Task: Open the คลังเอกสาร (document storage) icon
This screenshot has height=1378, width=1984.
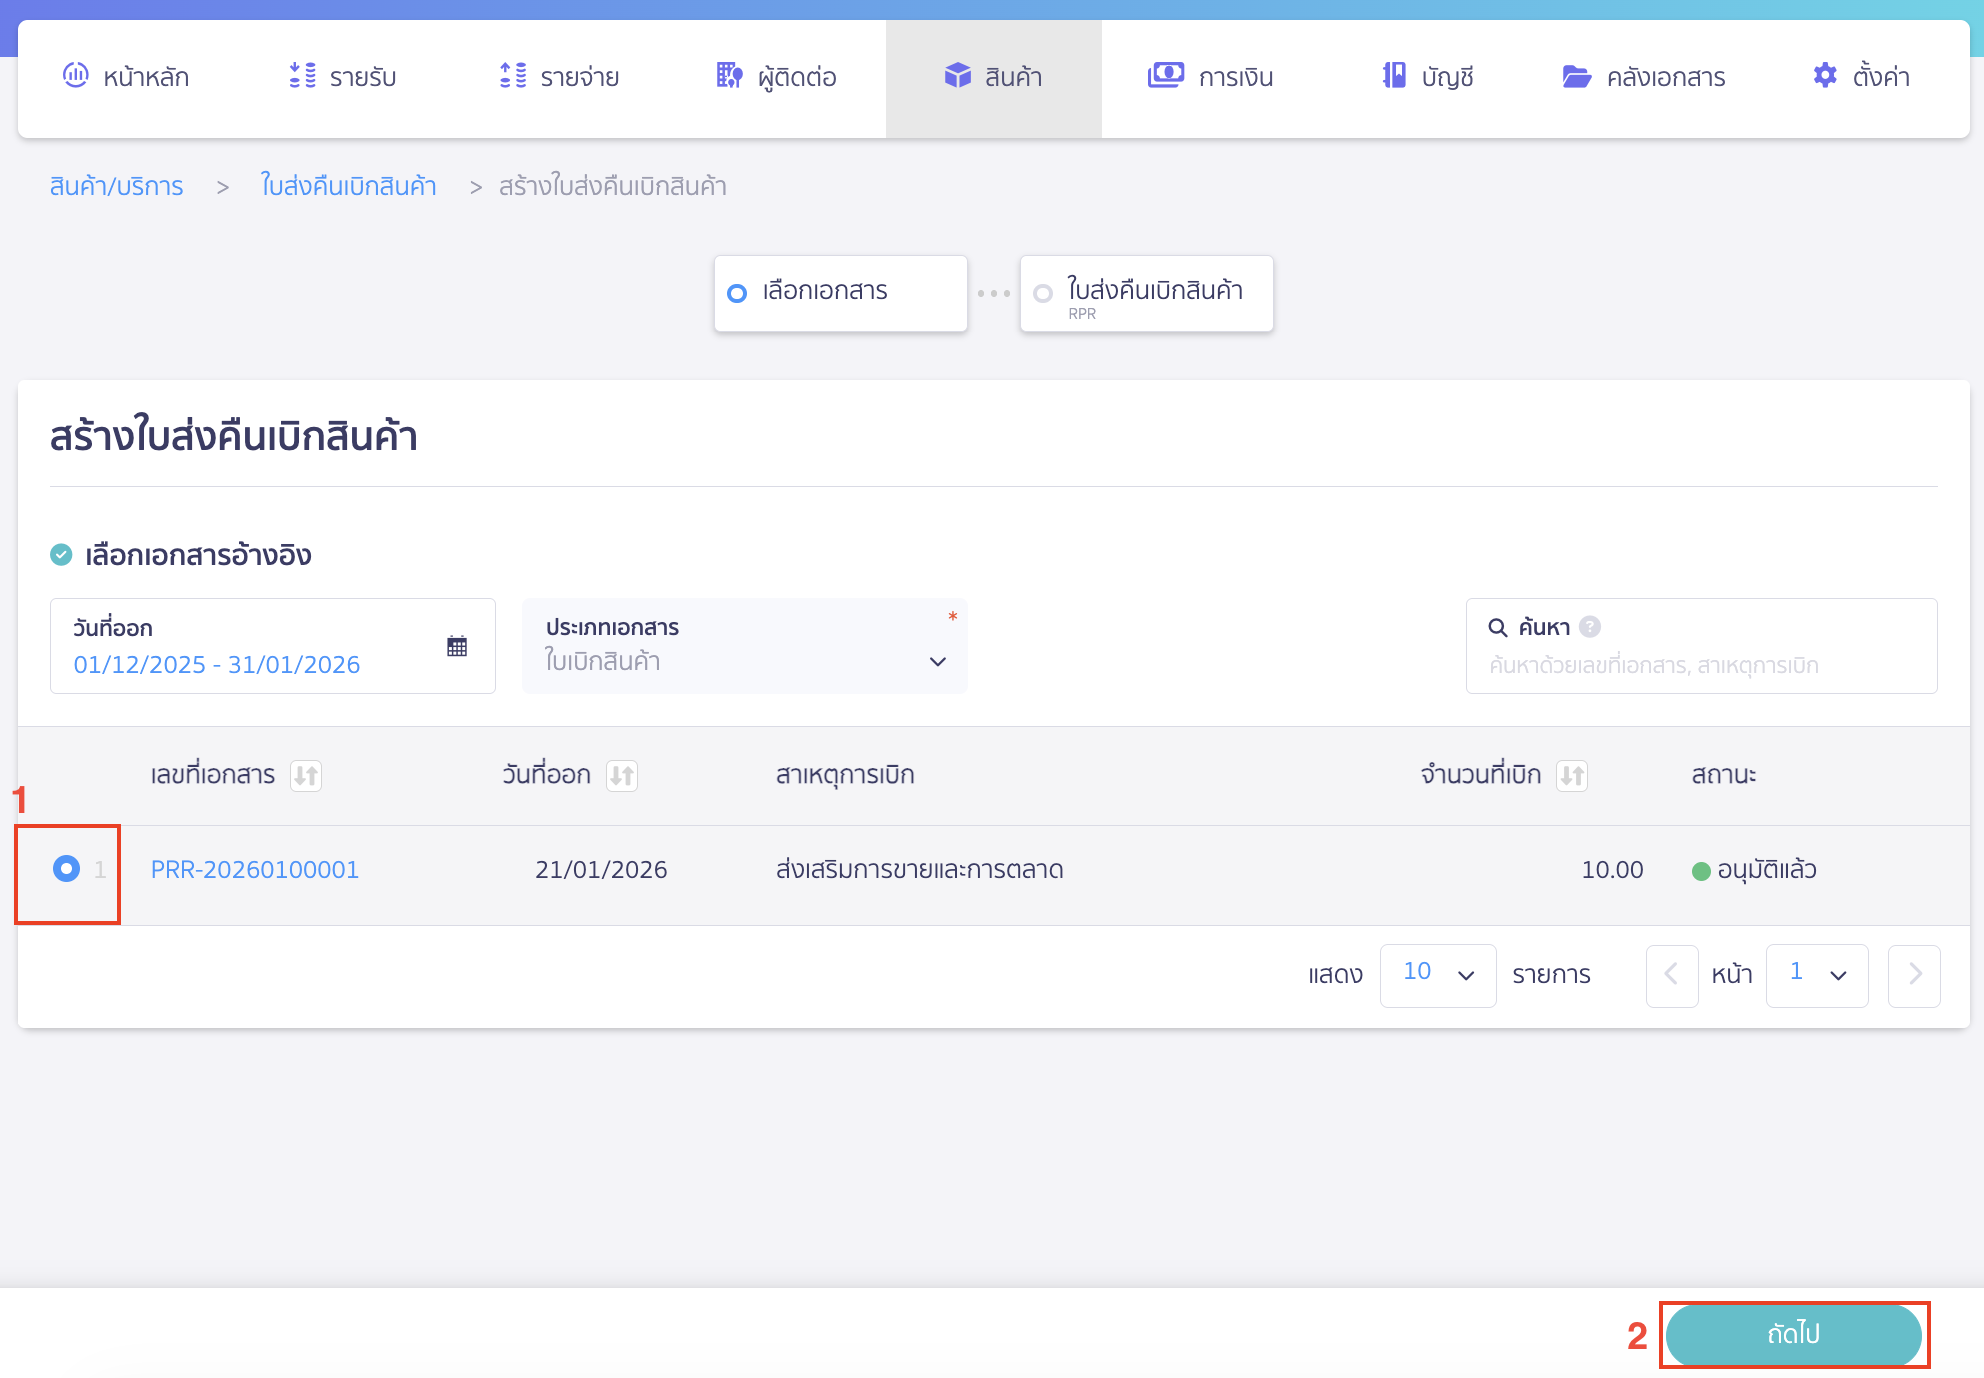Action: [1577, 76]
